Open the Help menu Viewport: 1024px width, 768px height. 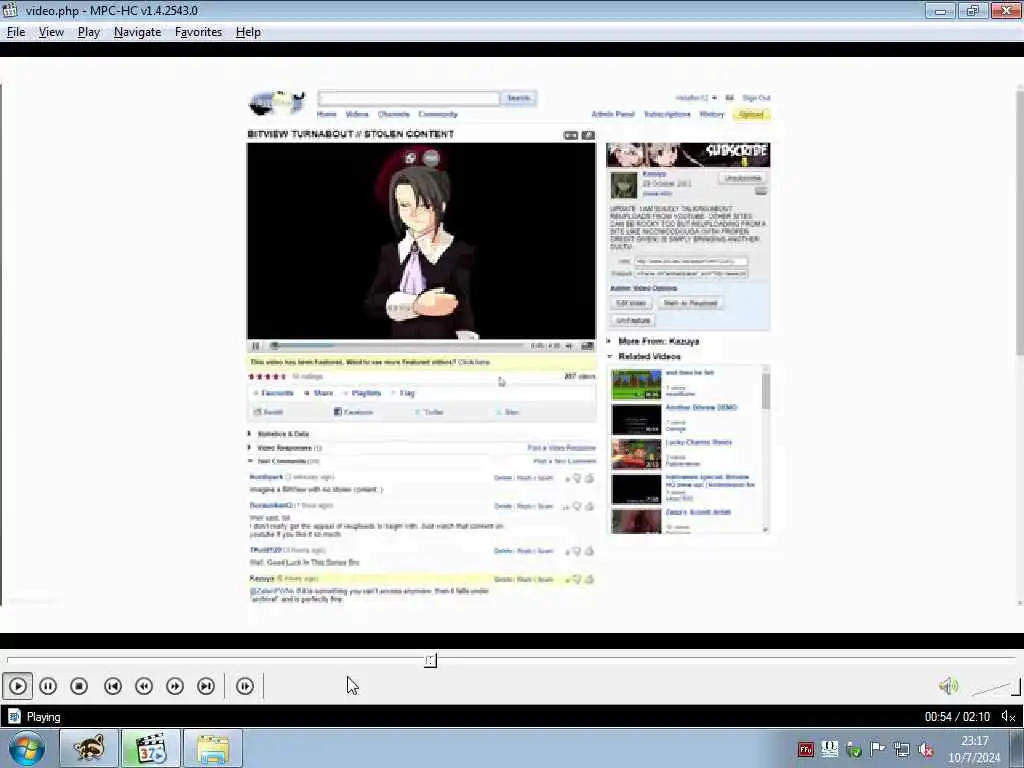click(x=248, y=32)
